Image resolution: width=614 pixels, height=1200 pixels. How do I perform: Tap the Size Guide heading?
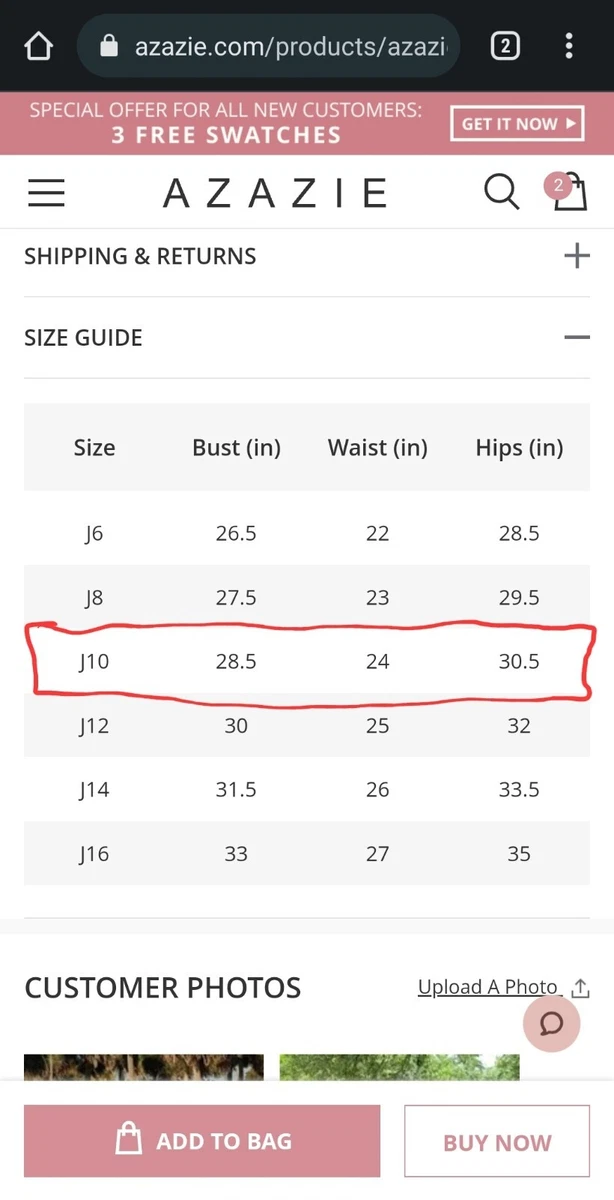83,338
